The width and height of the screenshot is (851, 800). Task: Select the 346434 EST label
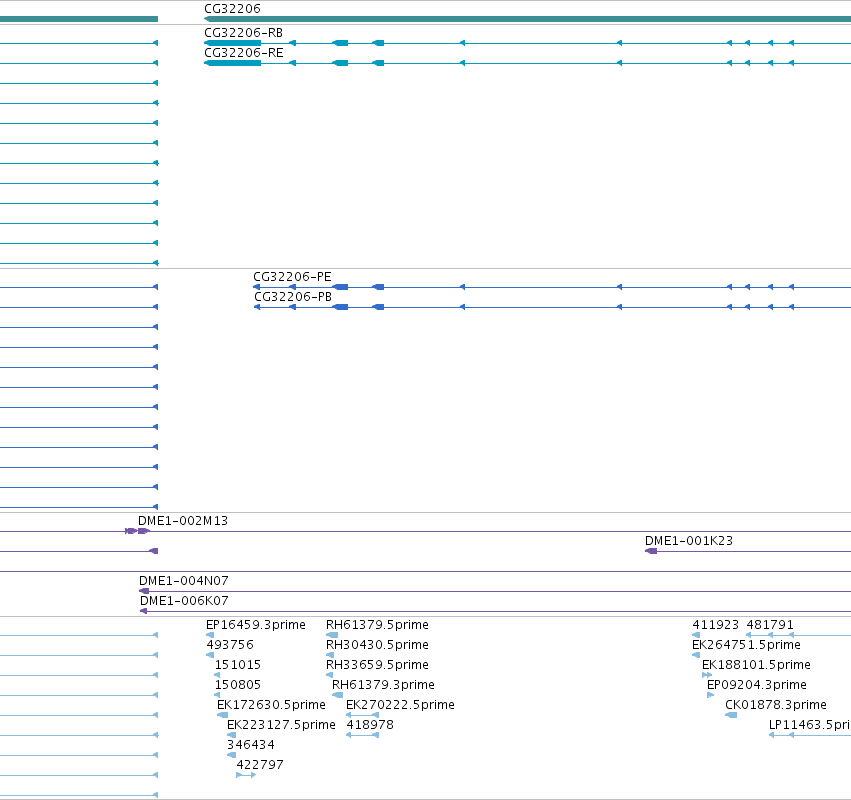point(251,745)
